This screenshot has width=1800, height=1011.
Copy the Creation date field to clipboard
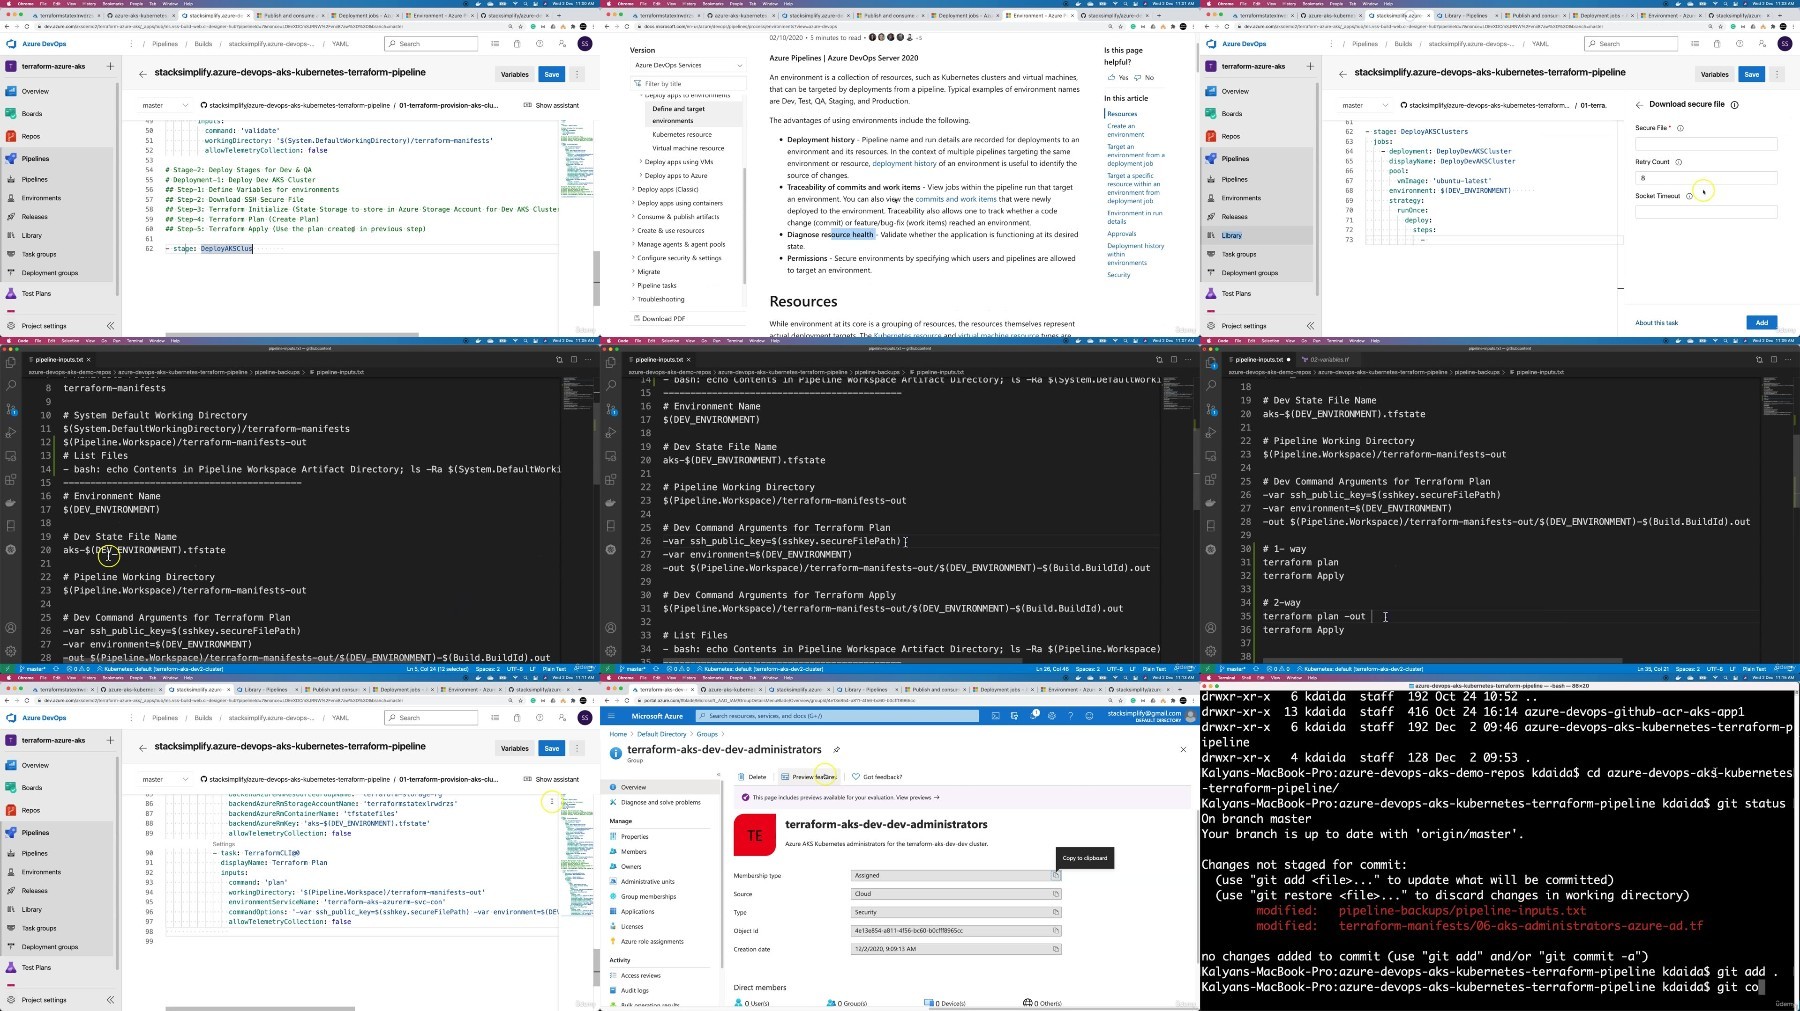(1055, 949)
